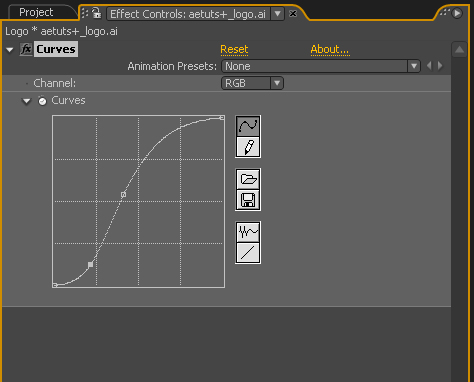Open the Animation Presets None dropdown

320,66
